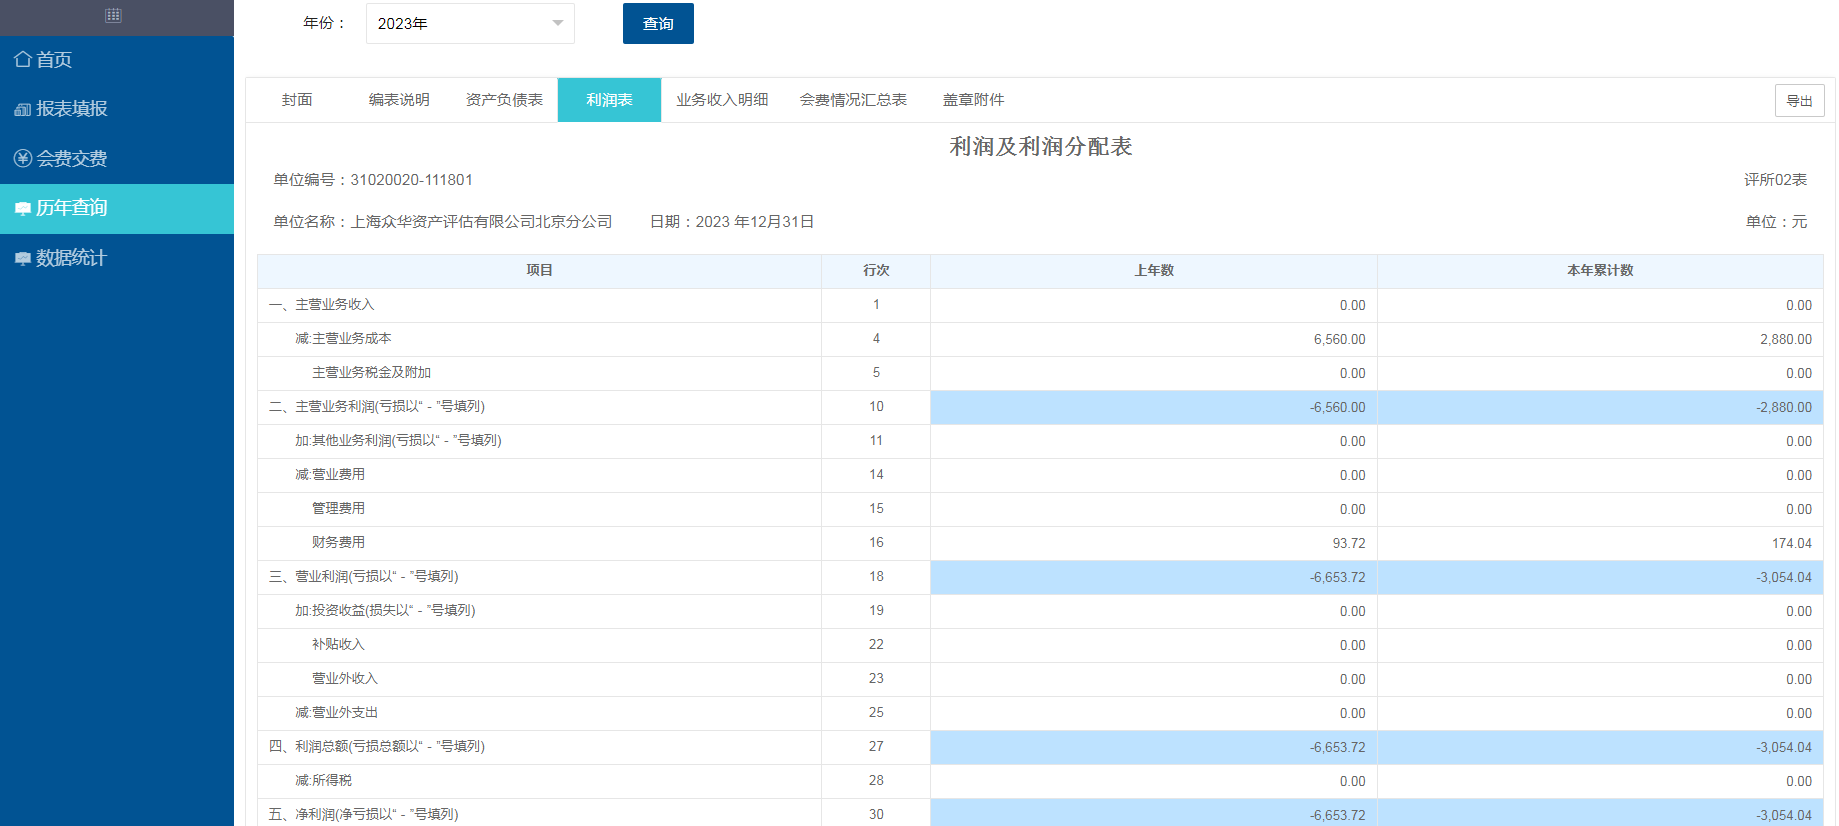Expand year list using dropdown arrow
This screenshot has width=1839, height=826.
click(x=558, y=24)
